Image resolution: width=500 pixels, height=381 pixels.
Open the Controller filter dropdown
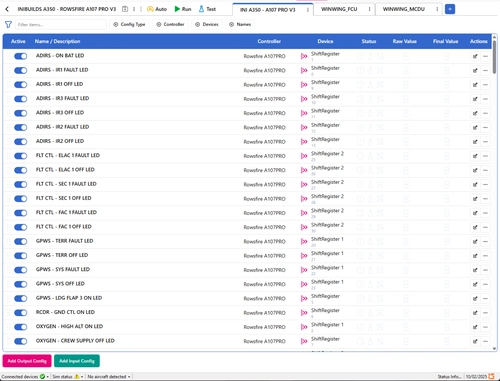(171, 24)
